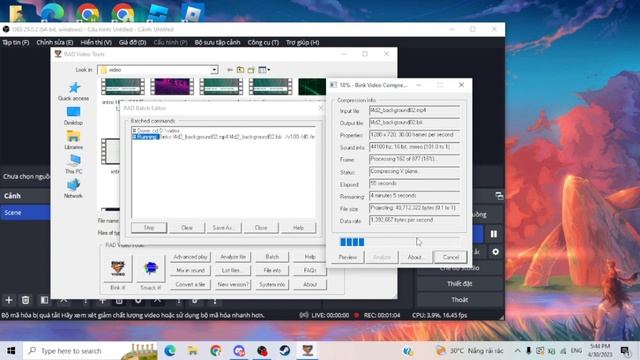Open RAD Video Tools taskbar icon
The height and width of the screenshot is (360, 640).
point(308,351)
